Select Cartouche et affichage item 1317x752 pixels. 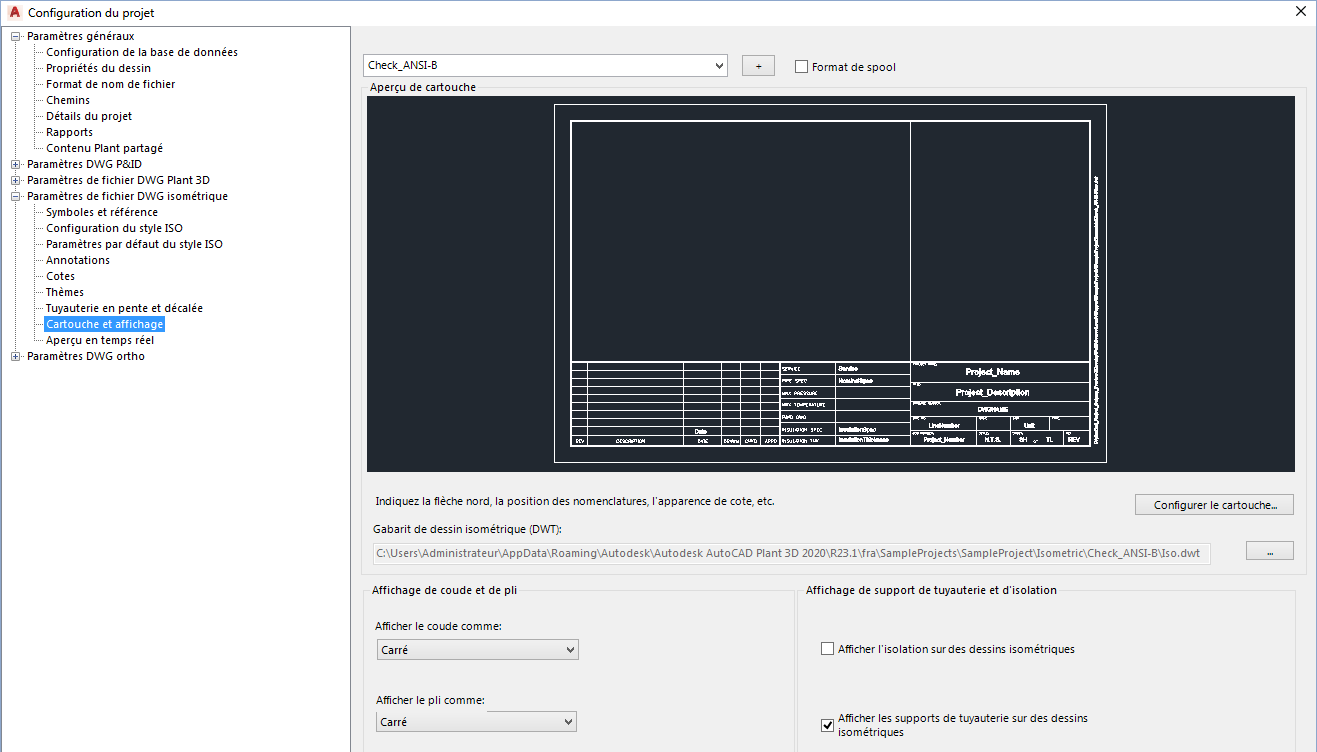click(x=105, y=324)
